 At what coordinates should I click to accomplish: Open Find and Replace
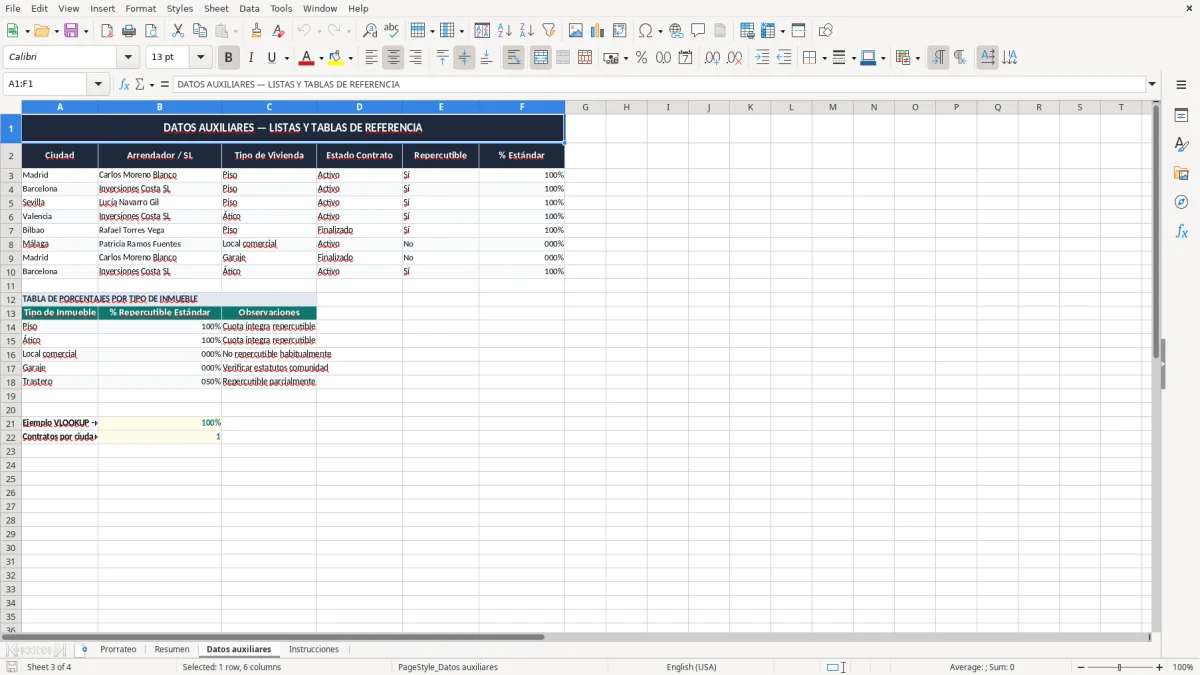370,31
